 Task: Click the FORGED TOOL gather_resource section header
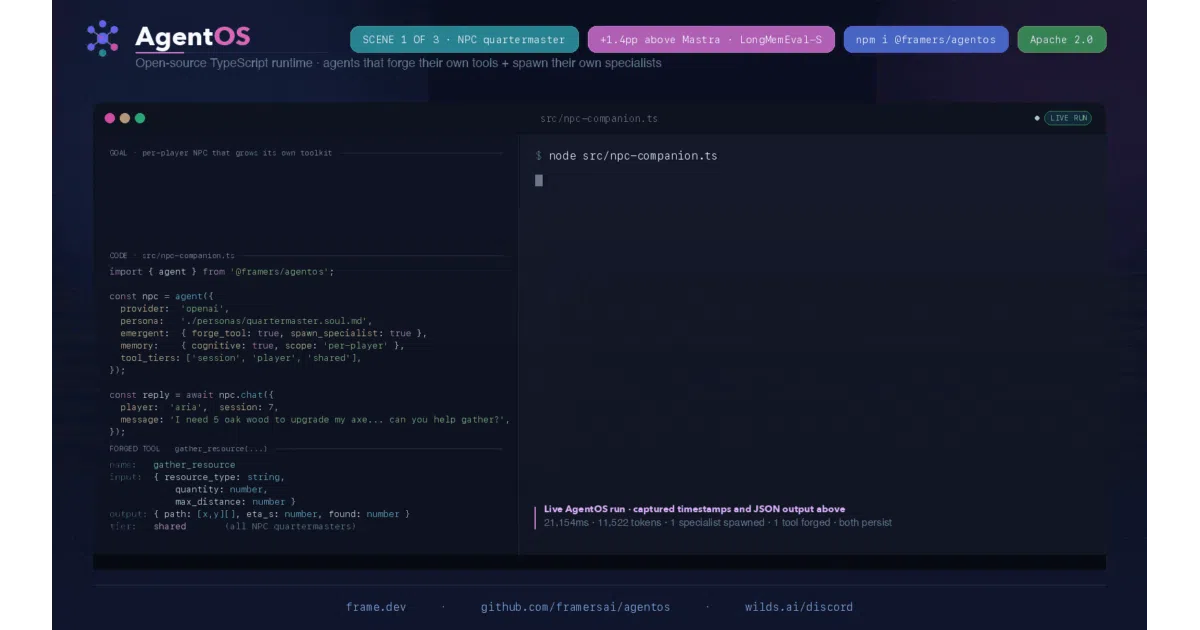(188, 449)
